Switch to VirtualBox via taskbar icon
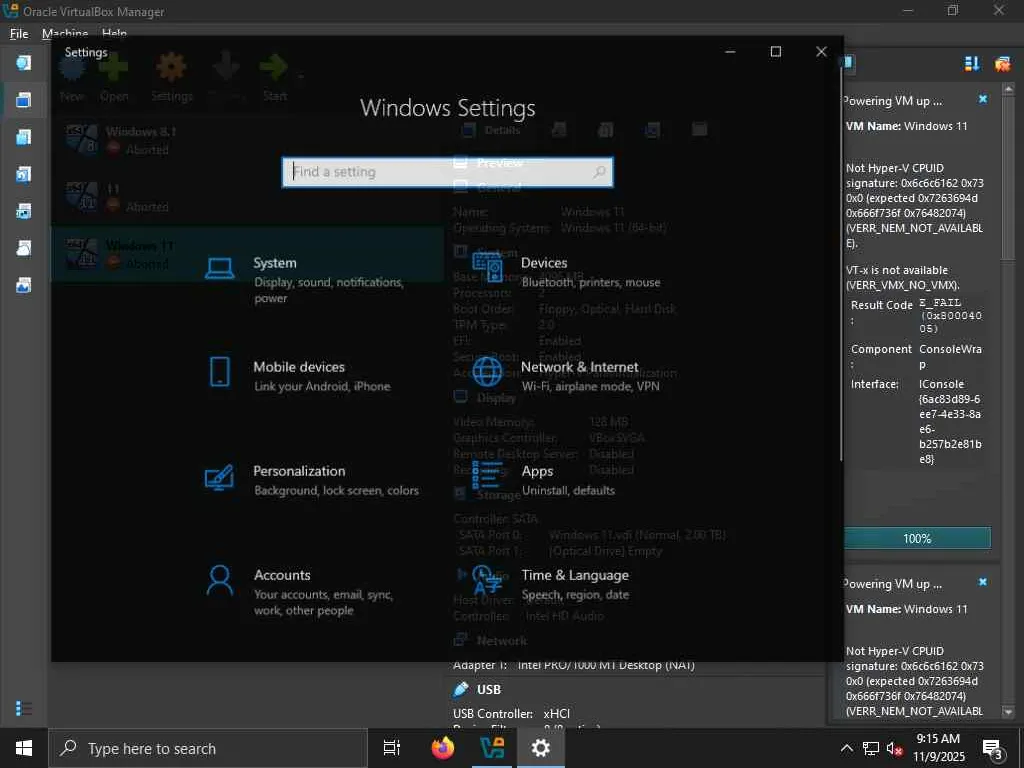 pyautogui.click(x=492, y=748)
